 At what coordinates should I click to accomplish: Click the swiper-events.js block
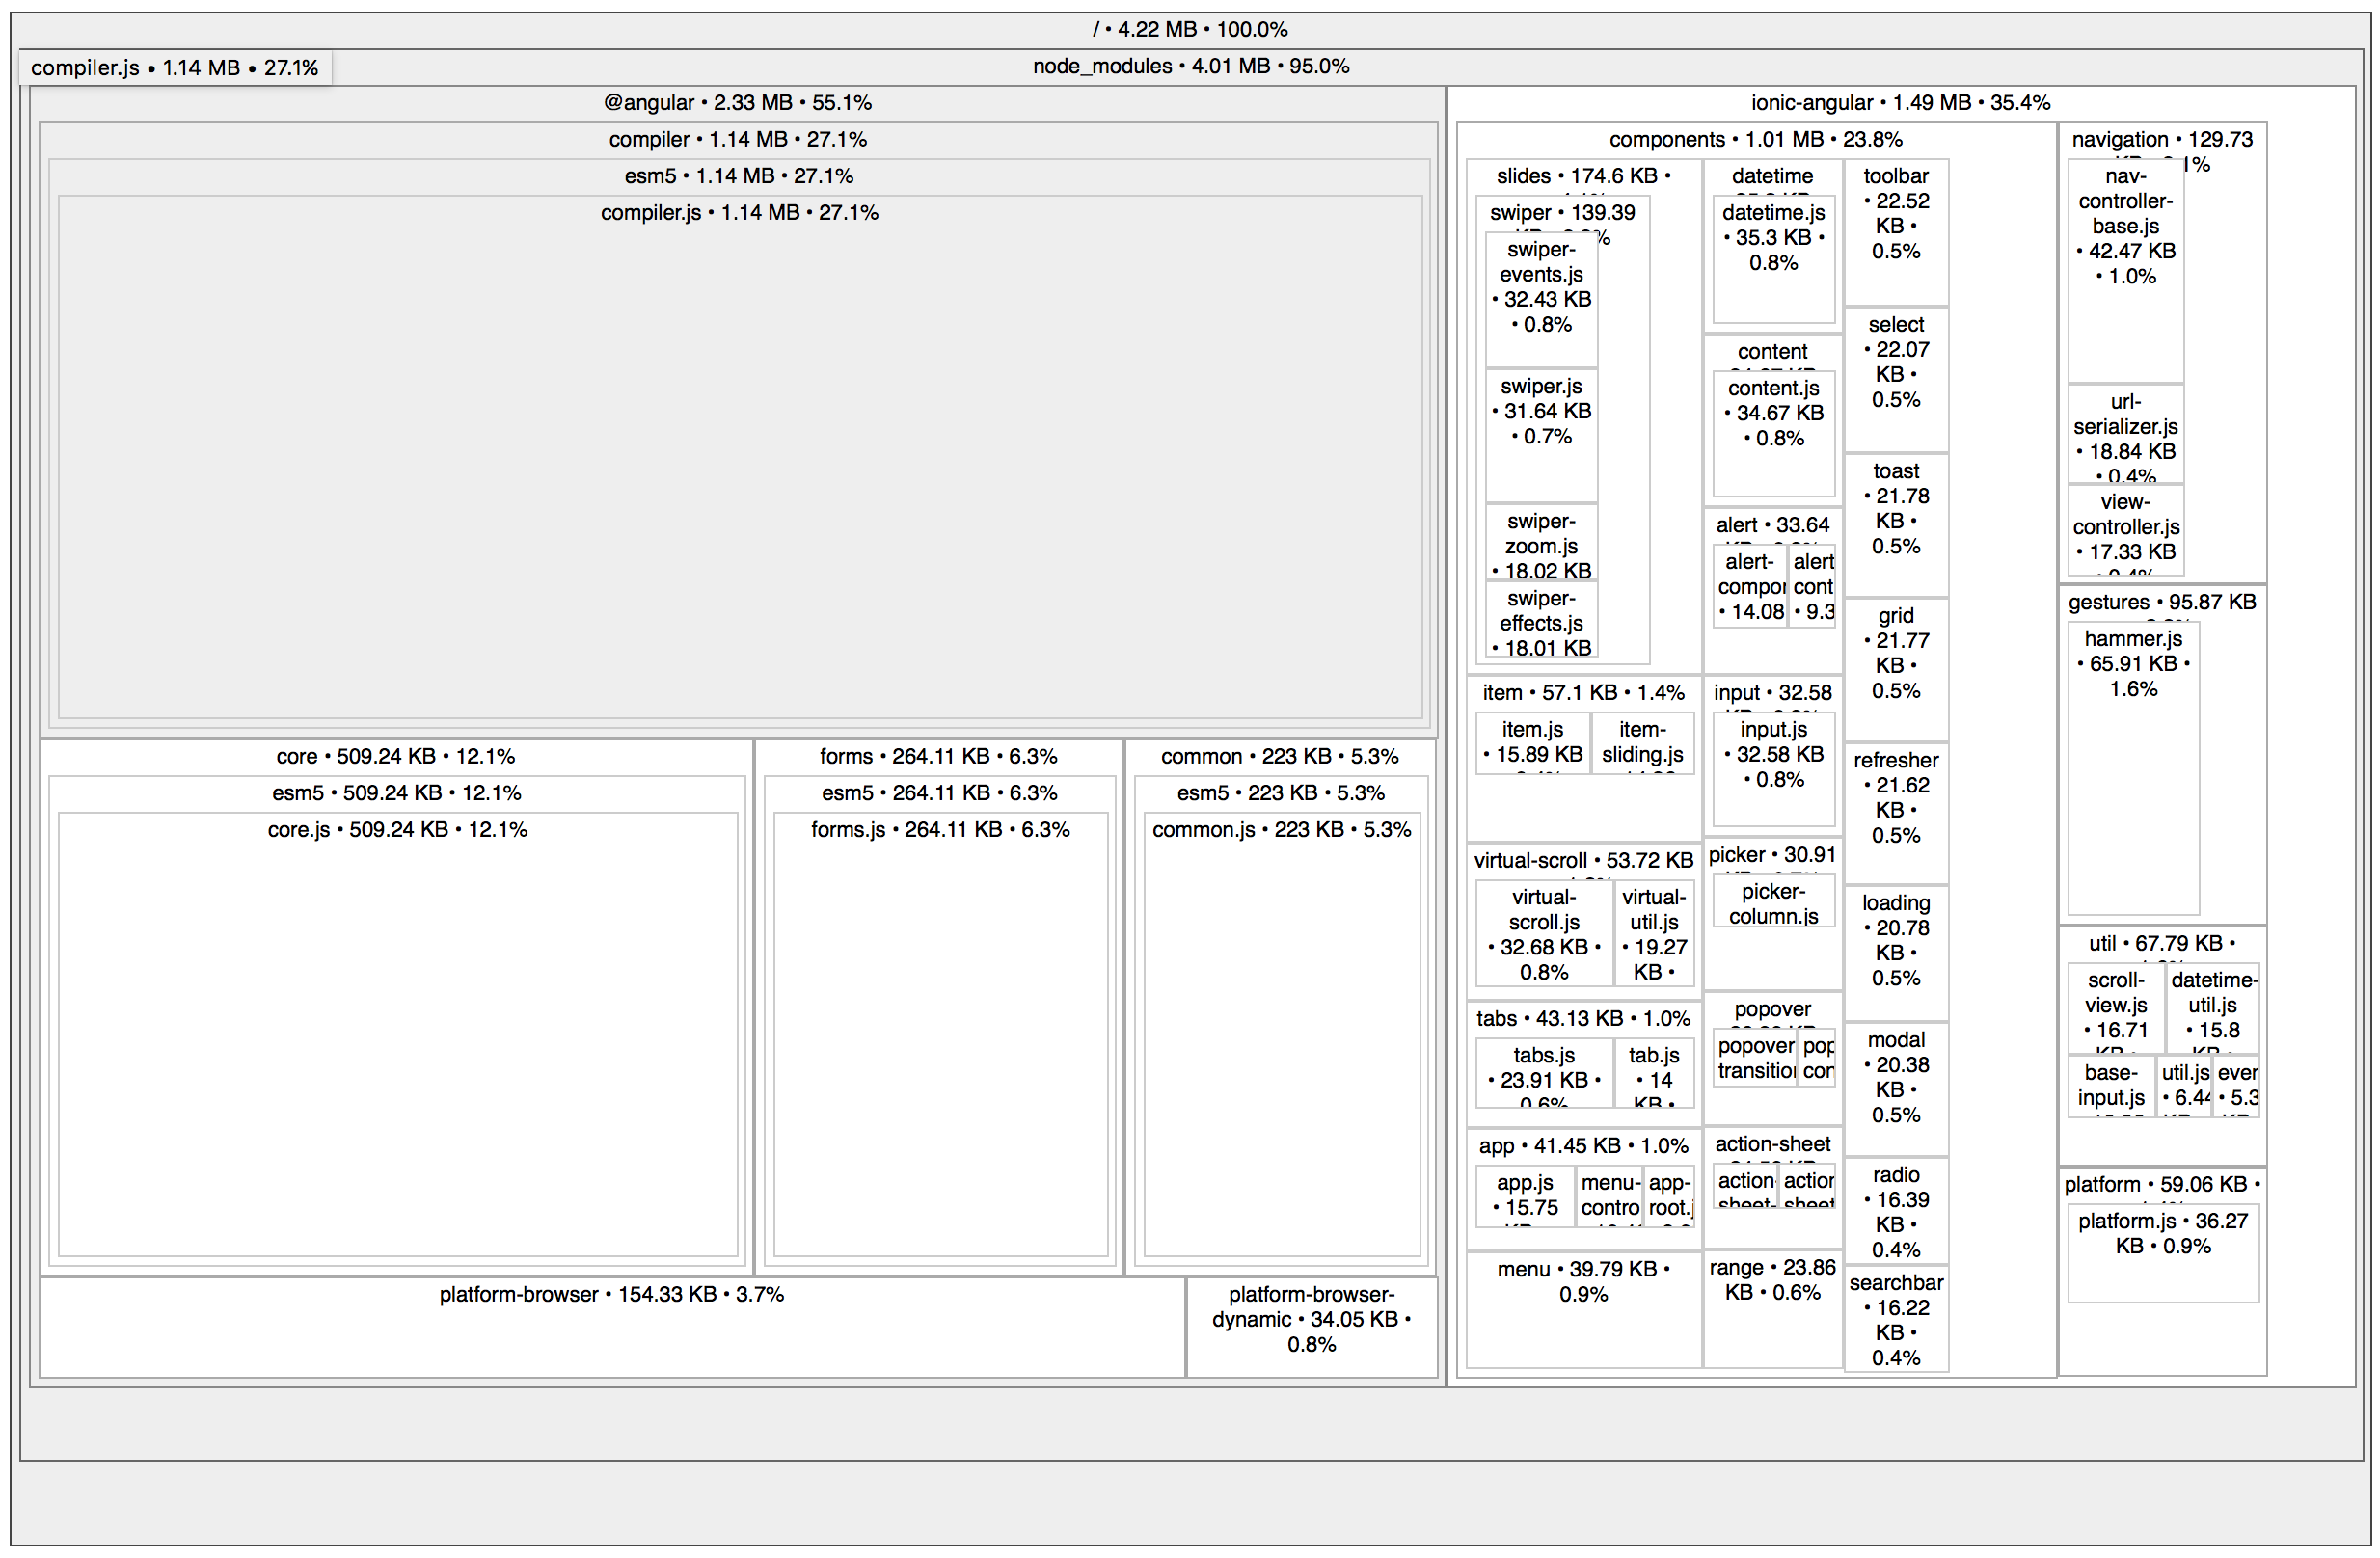click(x=1541, y=300)
